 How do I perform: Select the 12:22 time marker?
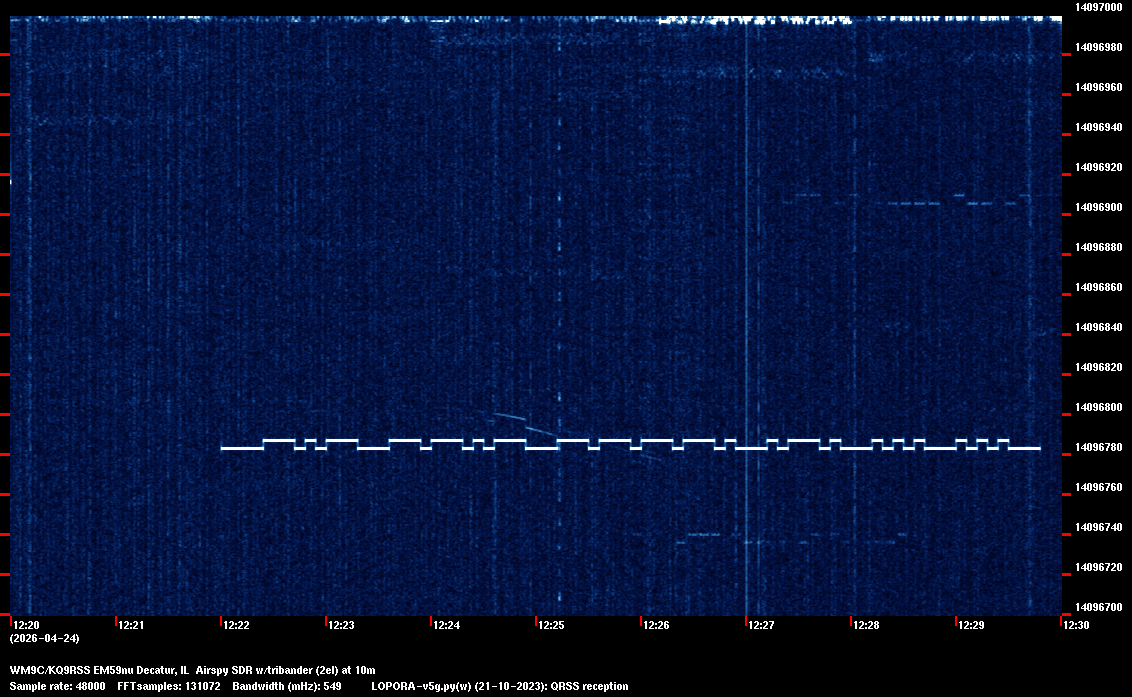pos(236,625)
